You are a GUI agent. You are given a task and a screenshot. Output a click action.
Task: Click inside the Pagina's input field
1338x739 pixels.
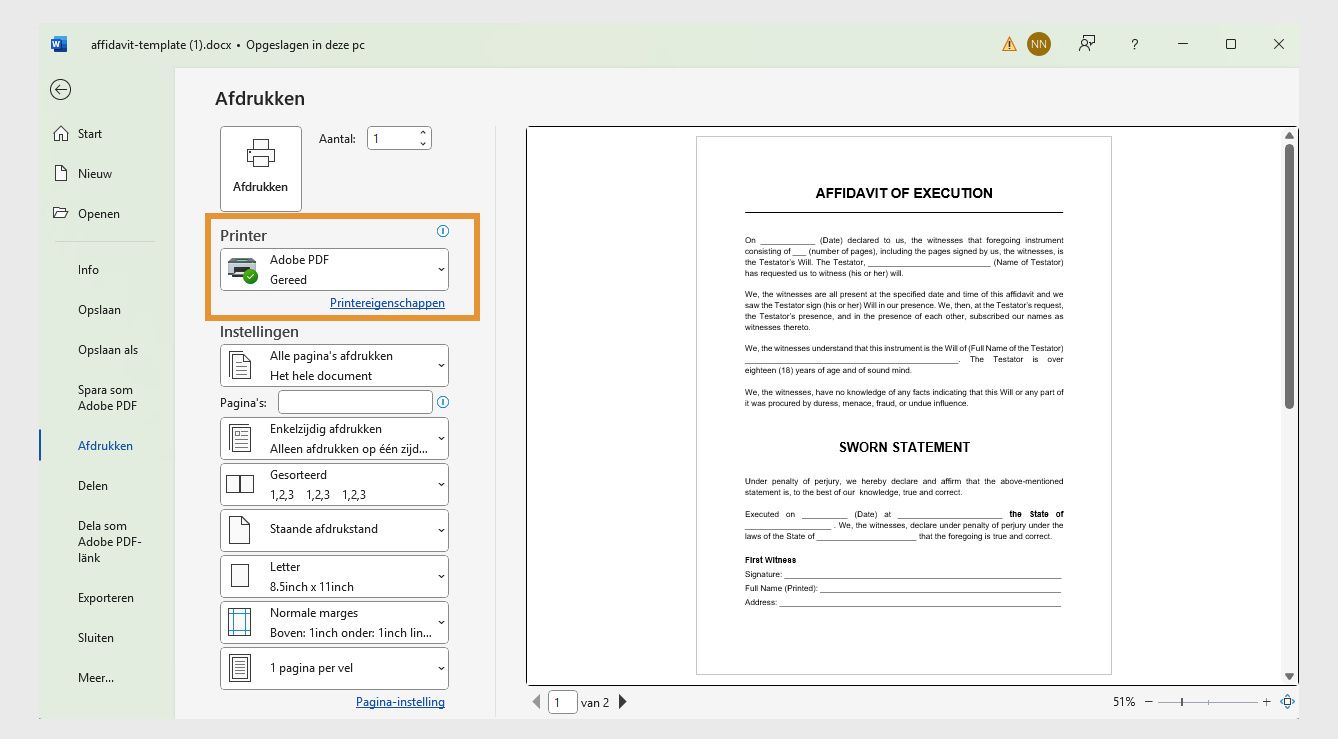(x=354, y=401)
